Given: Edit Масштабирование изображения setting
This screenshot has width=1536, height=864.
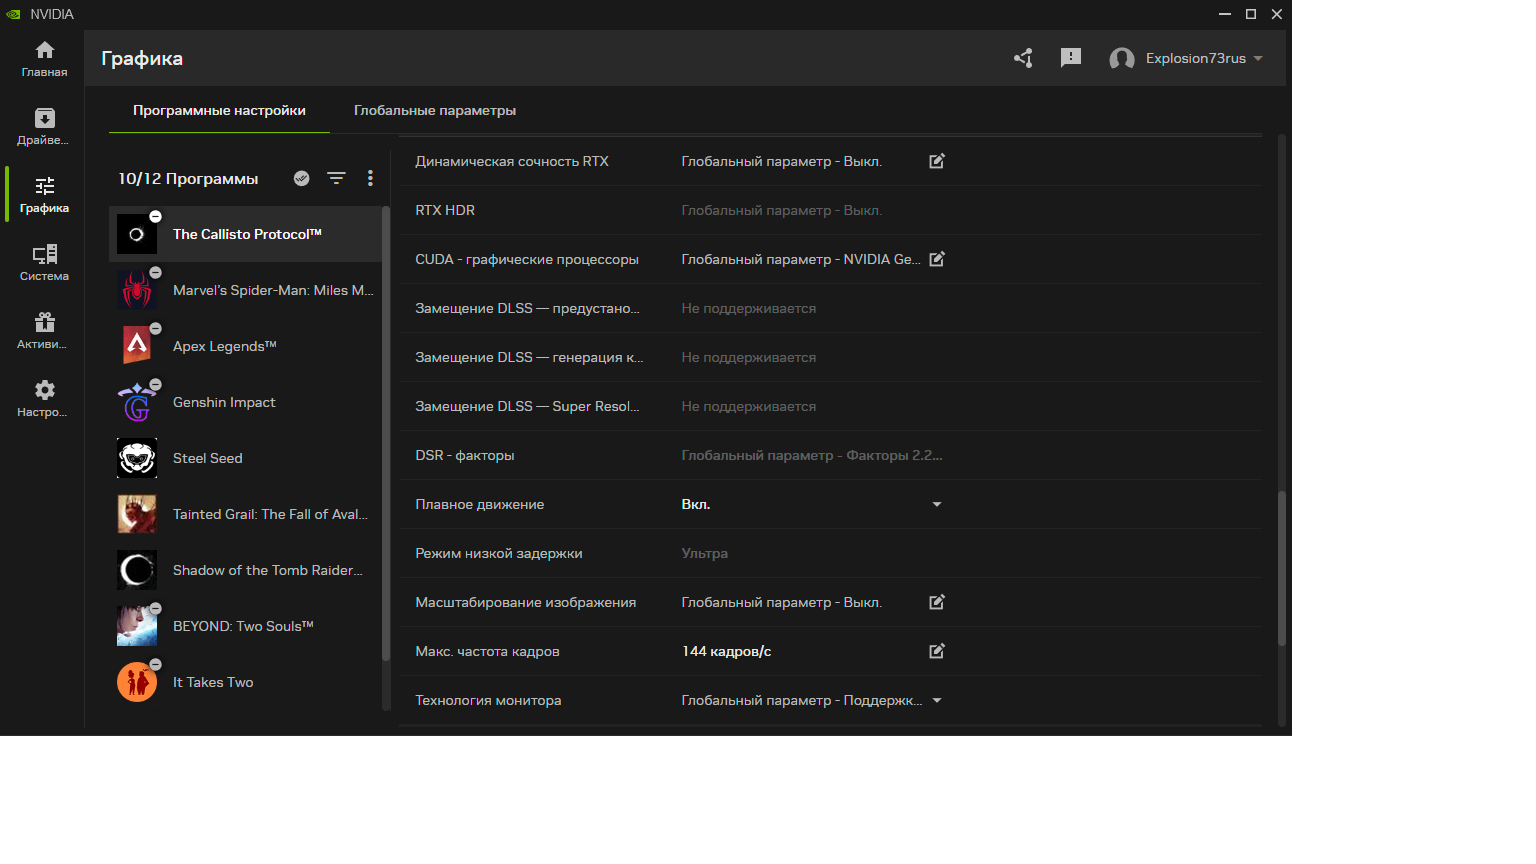Looking at the screenshot, I should [x=937, y=602].
